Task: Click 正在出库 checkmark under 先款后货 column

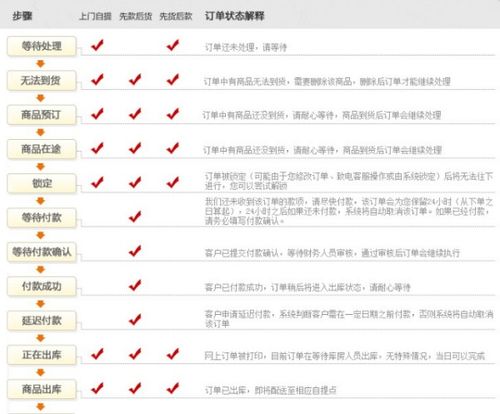Action: [x=135, y=354]
